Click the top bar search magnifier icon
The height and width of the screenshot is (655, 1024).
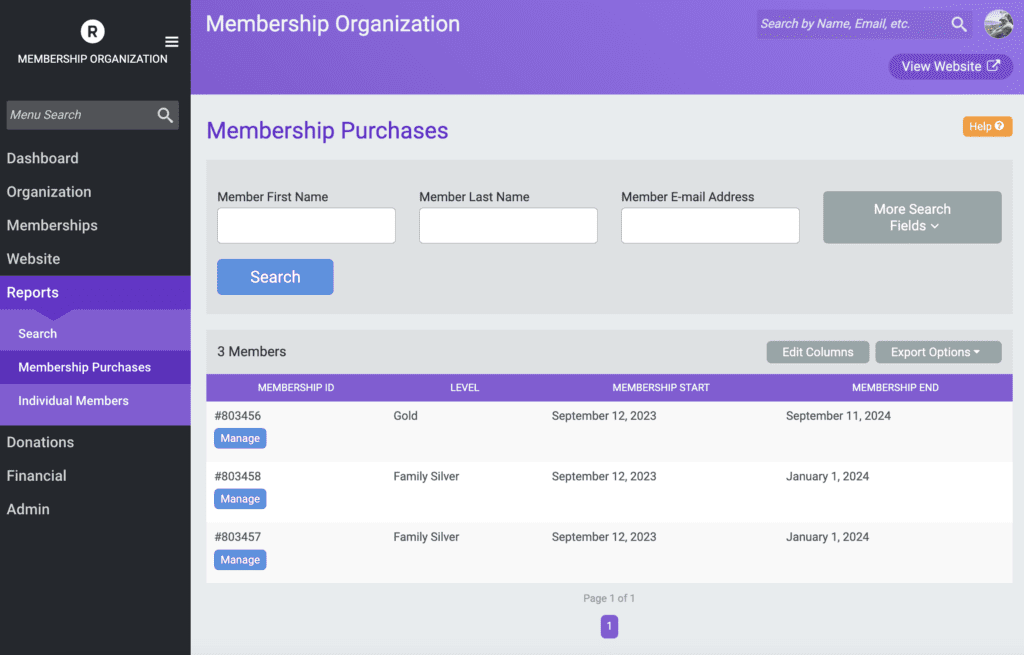tap(959, 24)
